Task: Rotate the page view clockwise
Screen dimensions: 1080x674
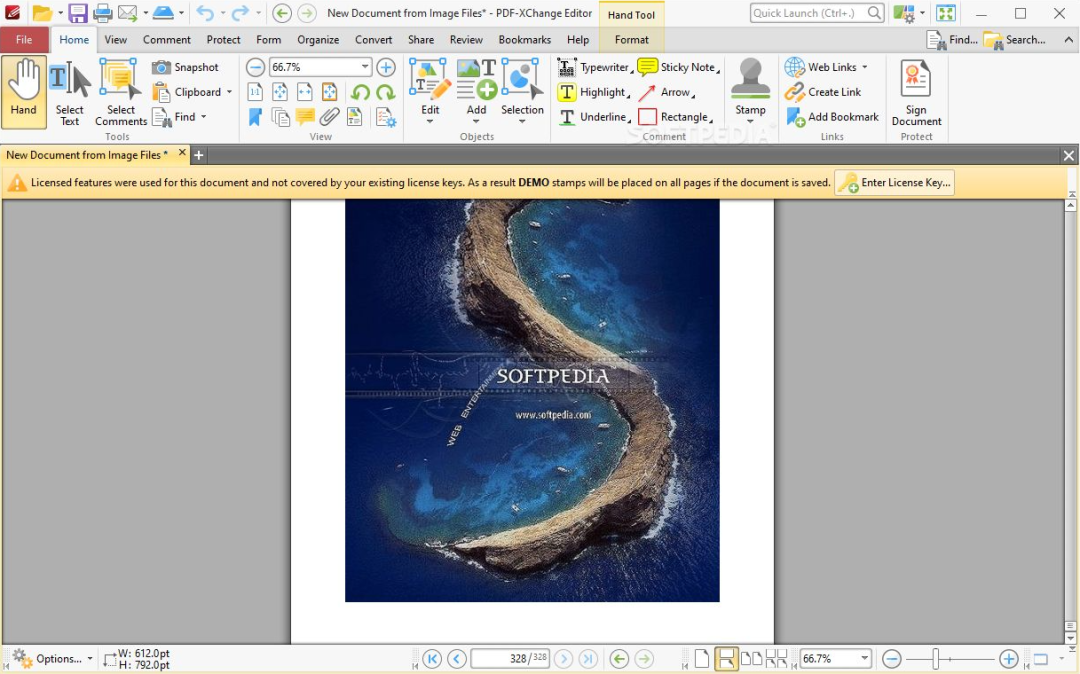Action: point(385,92)
